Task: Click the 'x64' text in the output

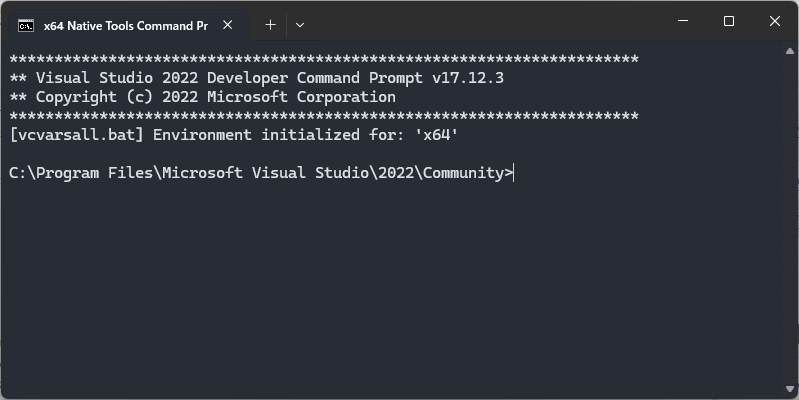Action: [x=437, y=135]
